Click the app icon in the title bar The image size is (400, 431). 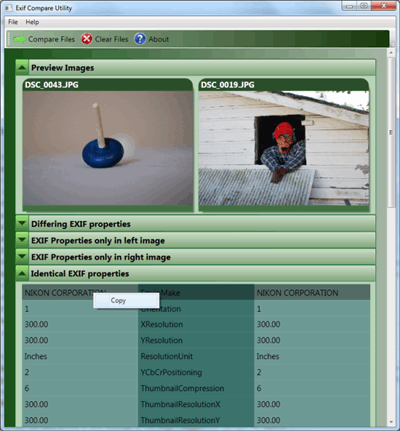pyautogui.click(x=8, y=8)
